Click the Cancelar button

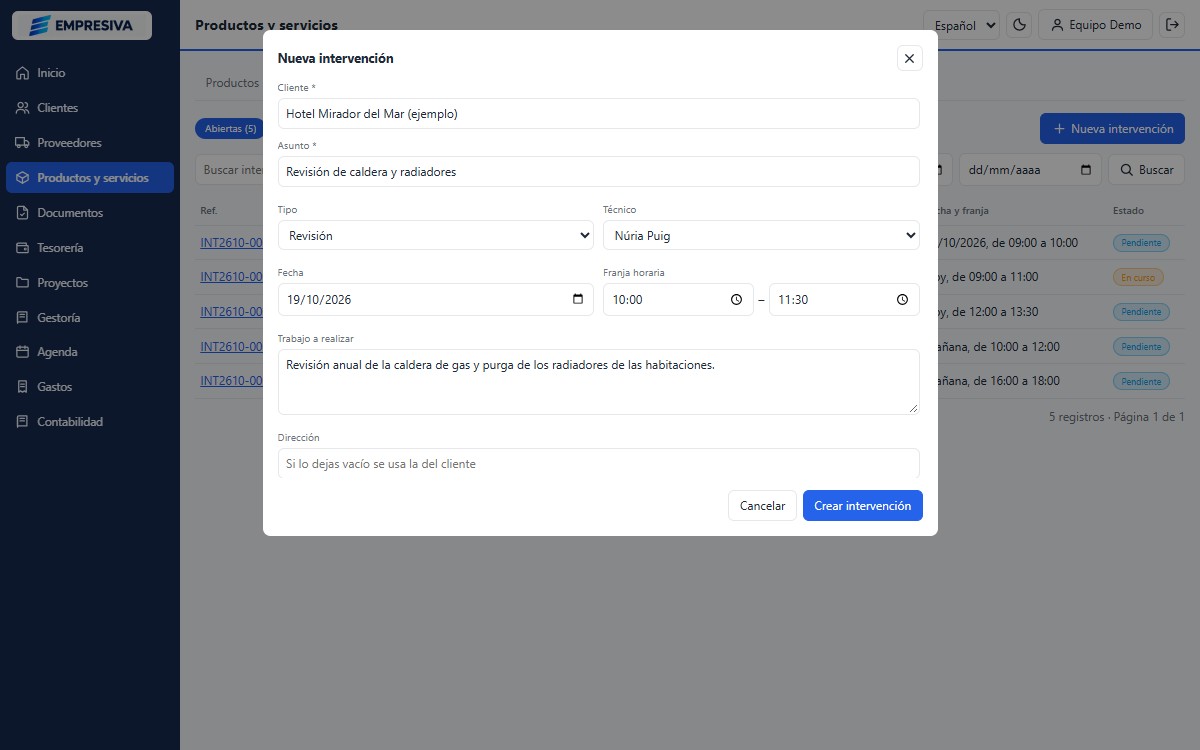pyautogui.click(x=763, y=506)
